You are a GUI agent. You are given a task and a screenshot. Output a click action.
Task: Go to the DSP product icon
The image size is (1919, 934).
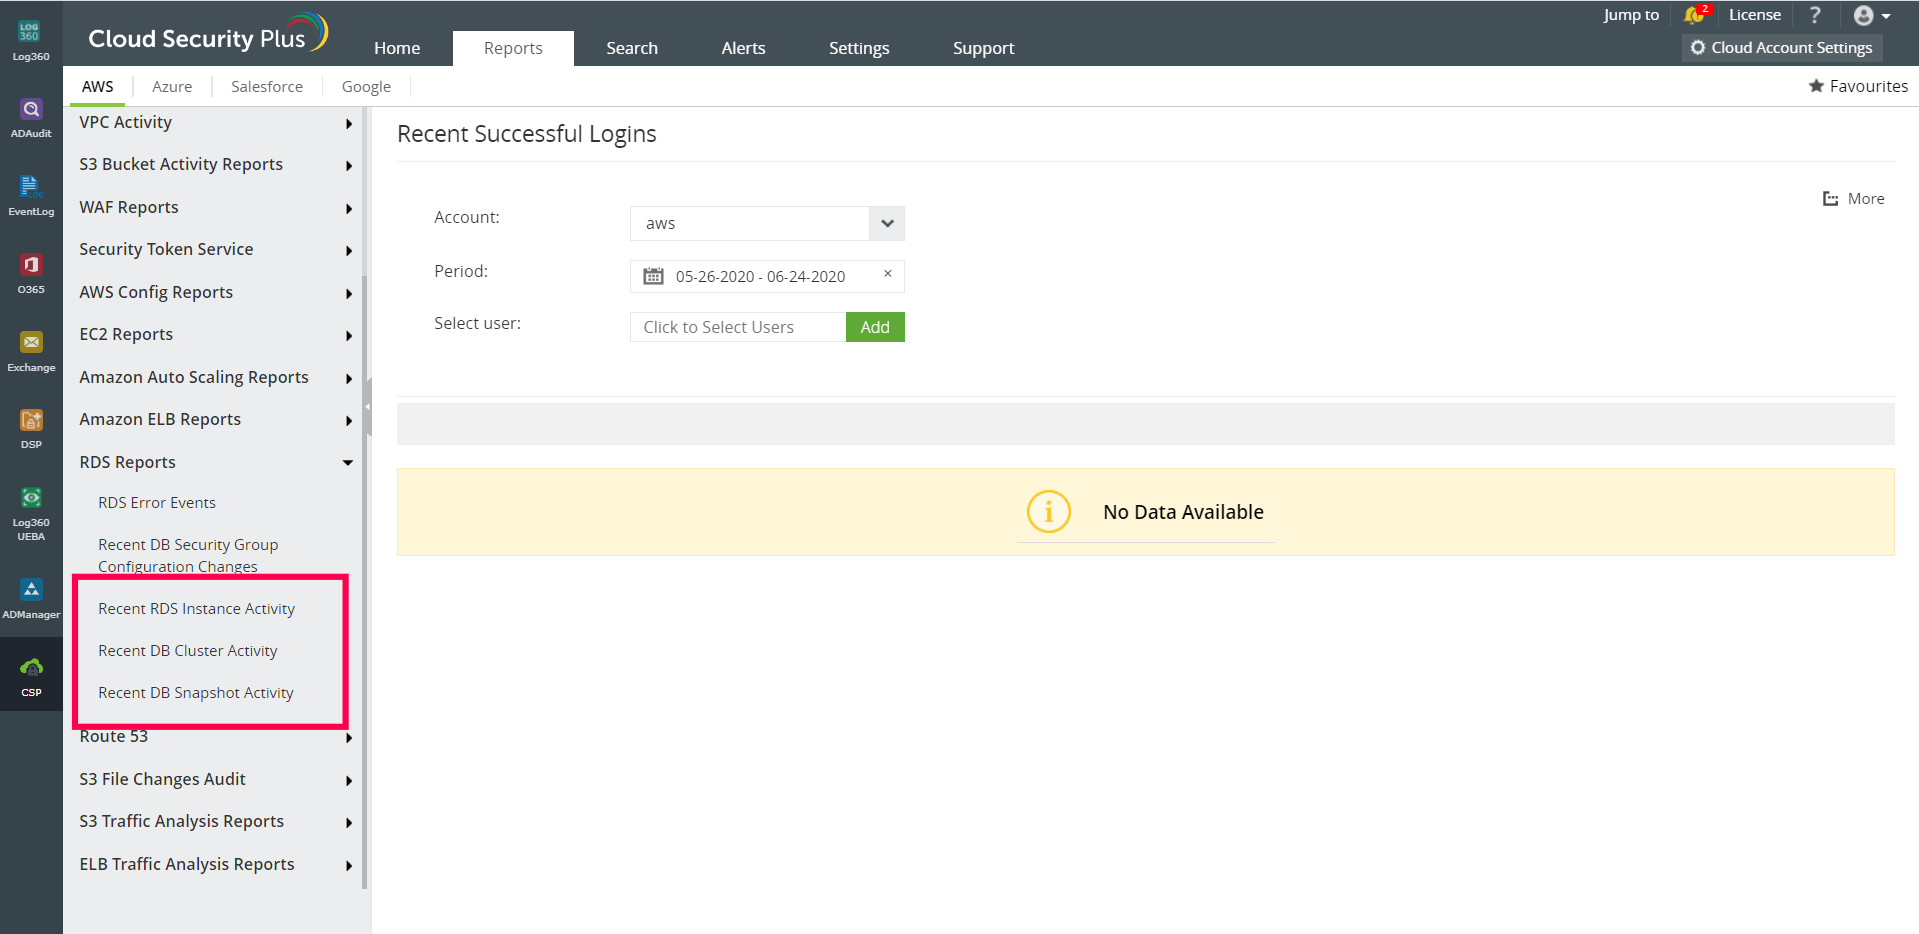coord(31,420)
